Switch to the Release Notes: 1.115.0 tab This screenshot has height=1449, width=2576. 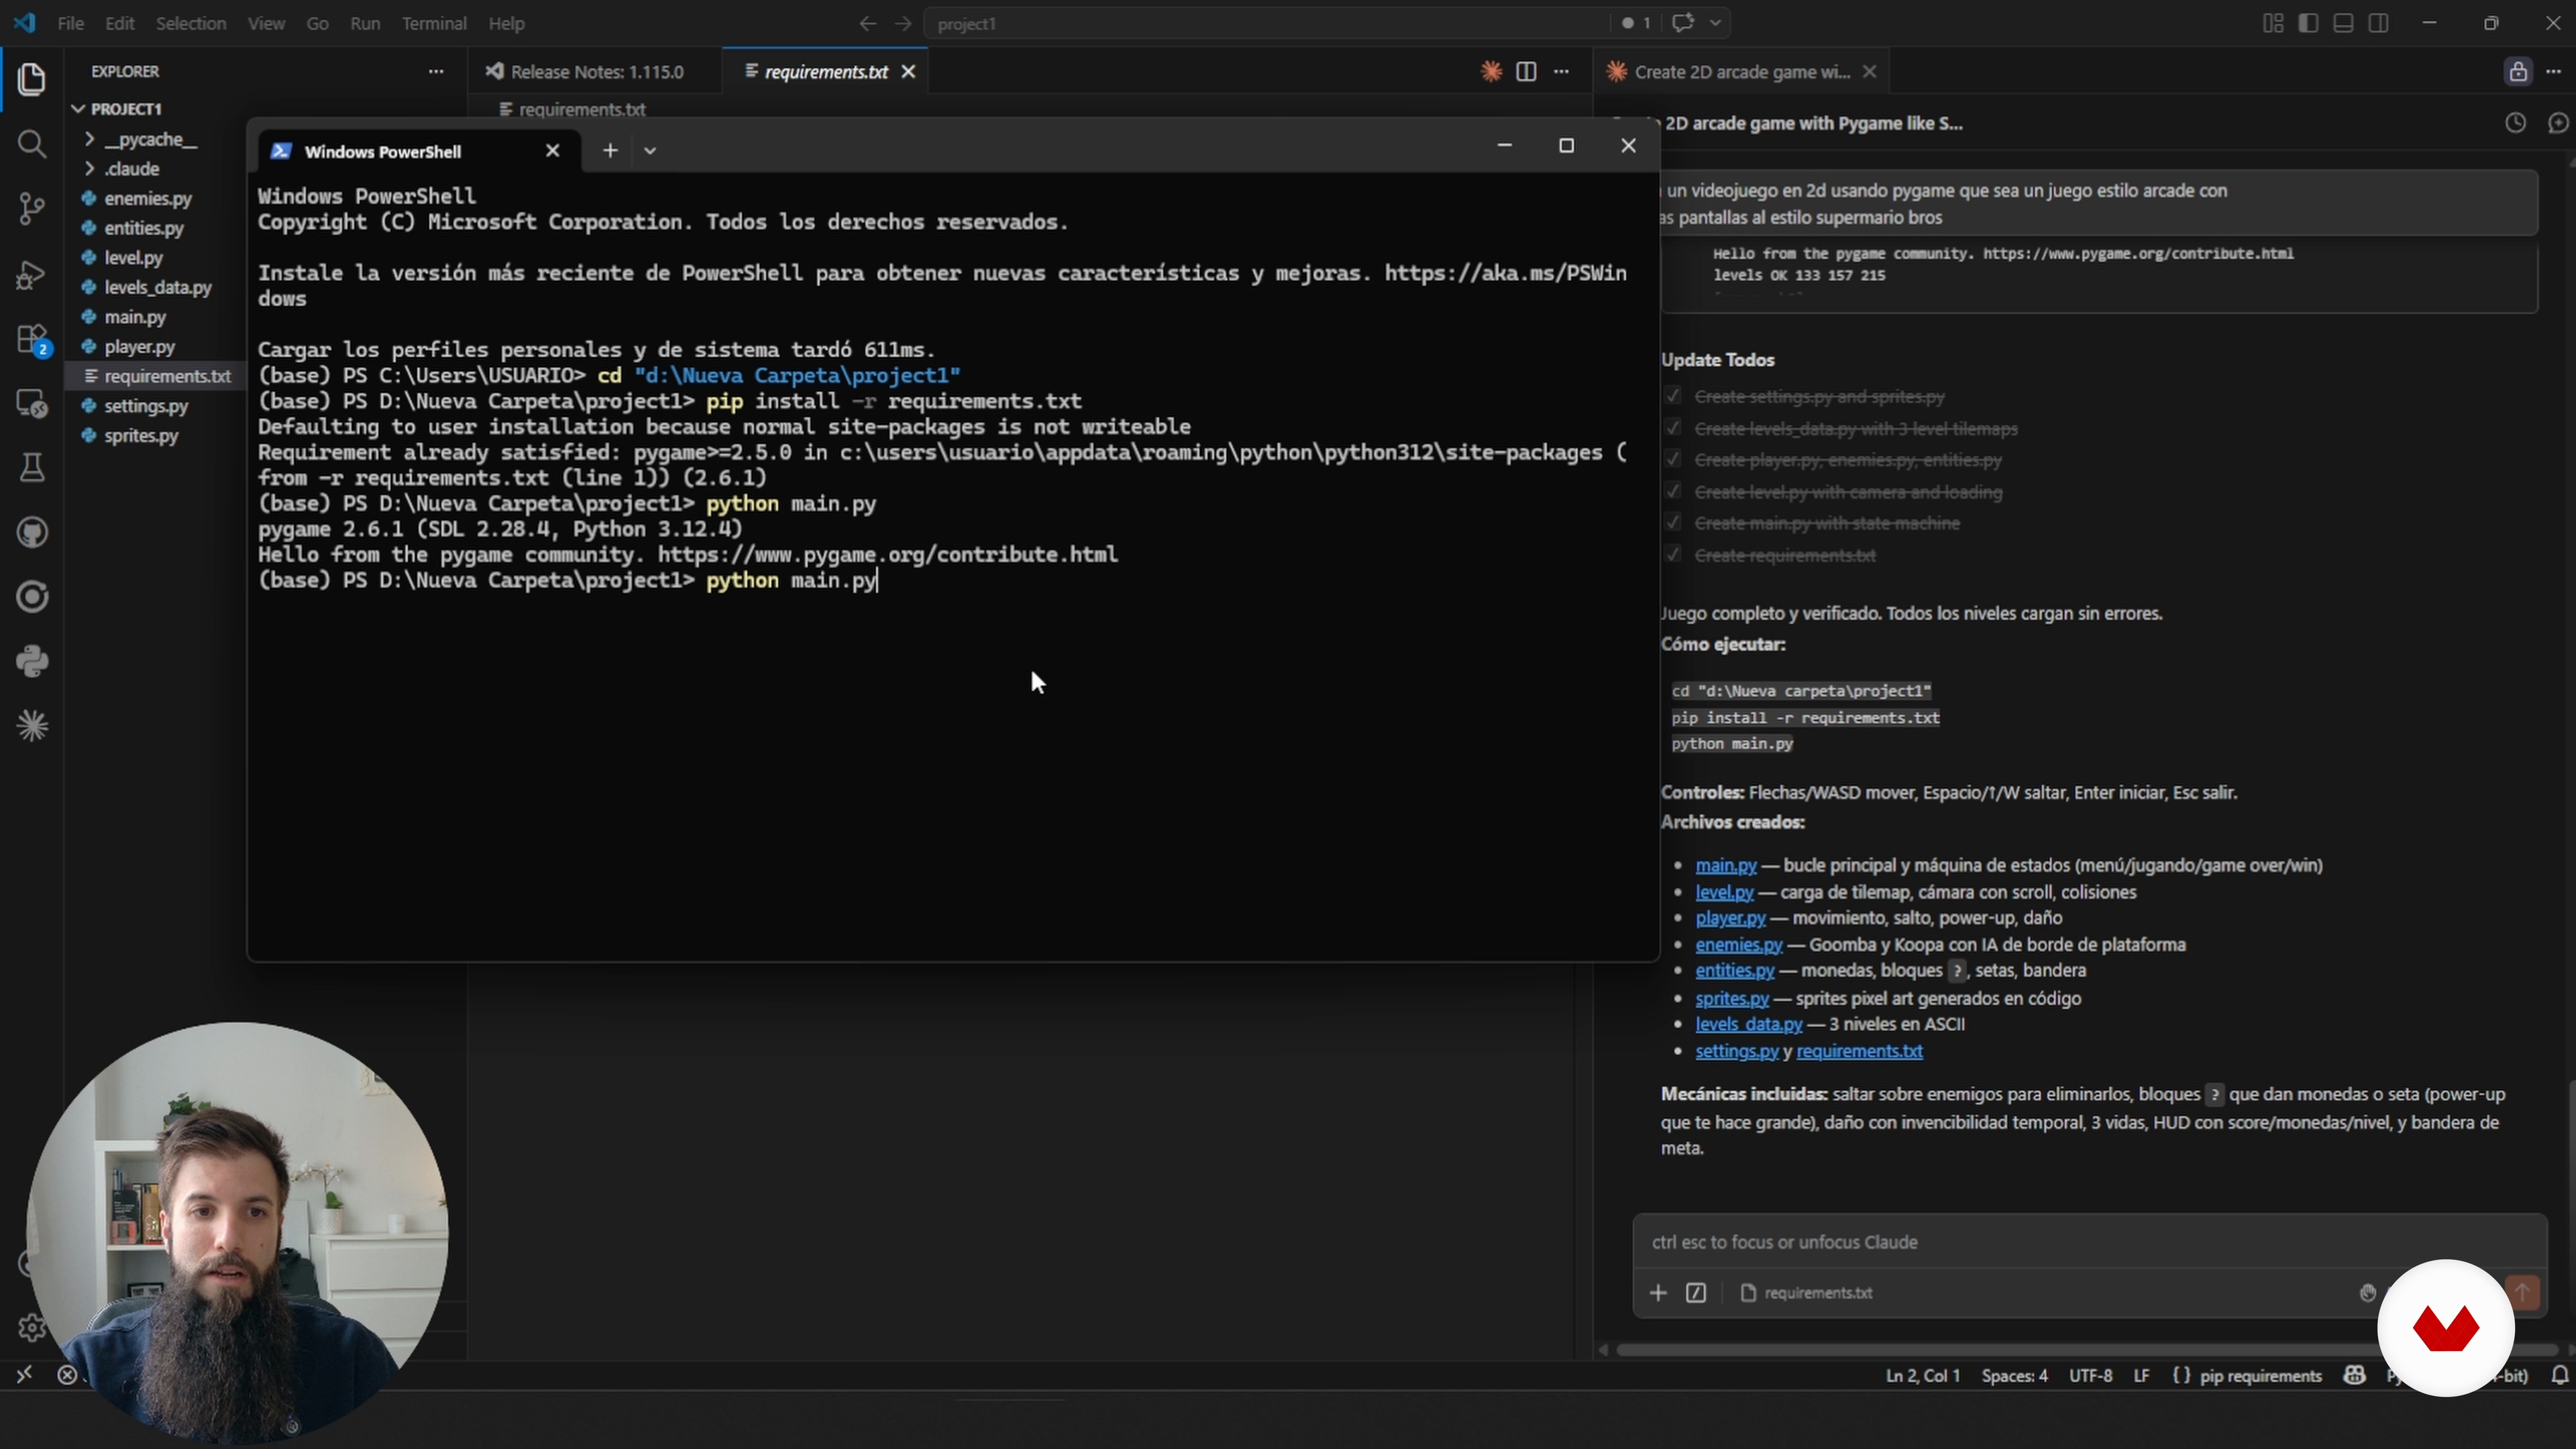pos(596,72)
